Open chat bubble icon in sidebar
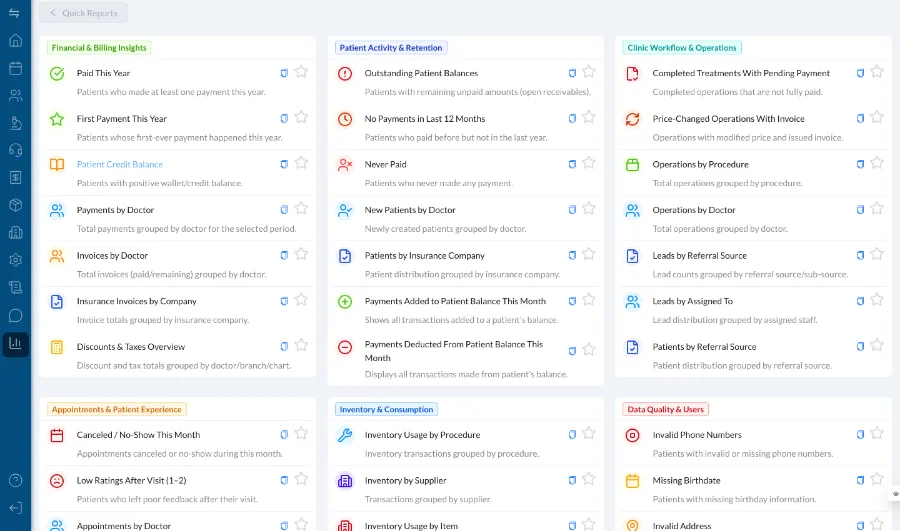 15,315
